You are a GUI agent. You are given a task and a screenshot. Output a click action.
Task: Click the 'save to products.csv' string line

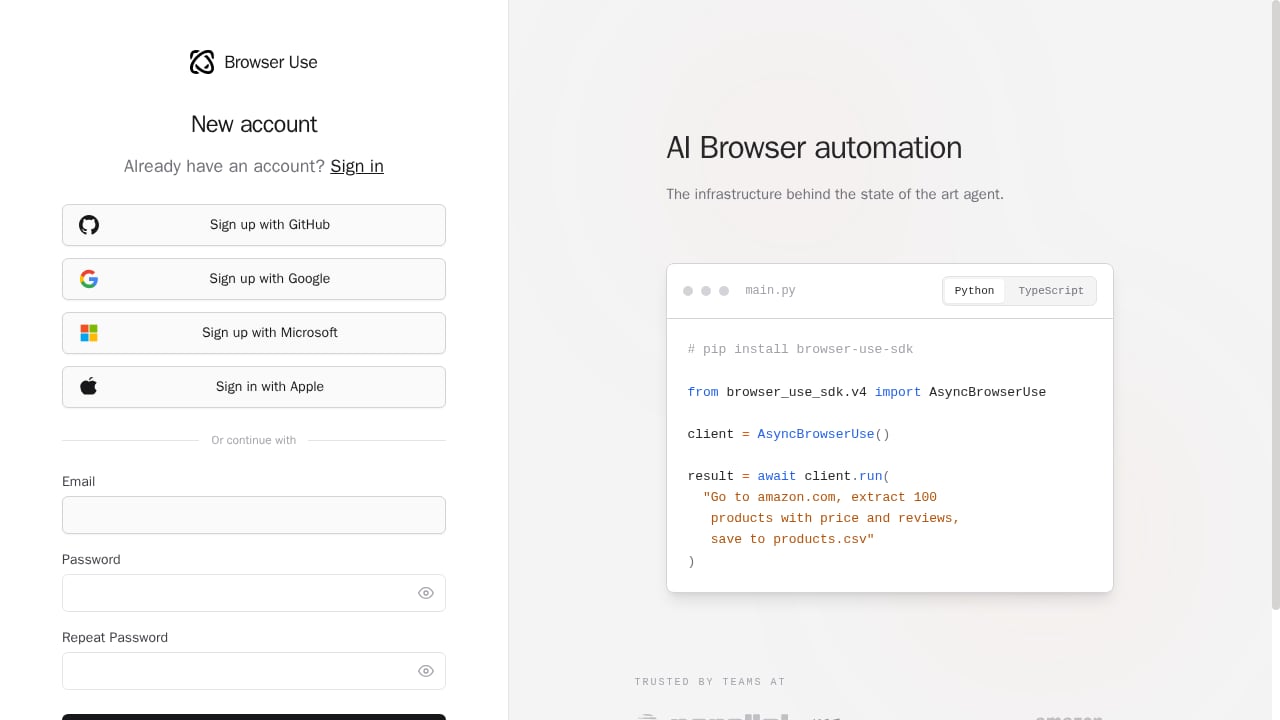tap(792, 539)
